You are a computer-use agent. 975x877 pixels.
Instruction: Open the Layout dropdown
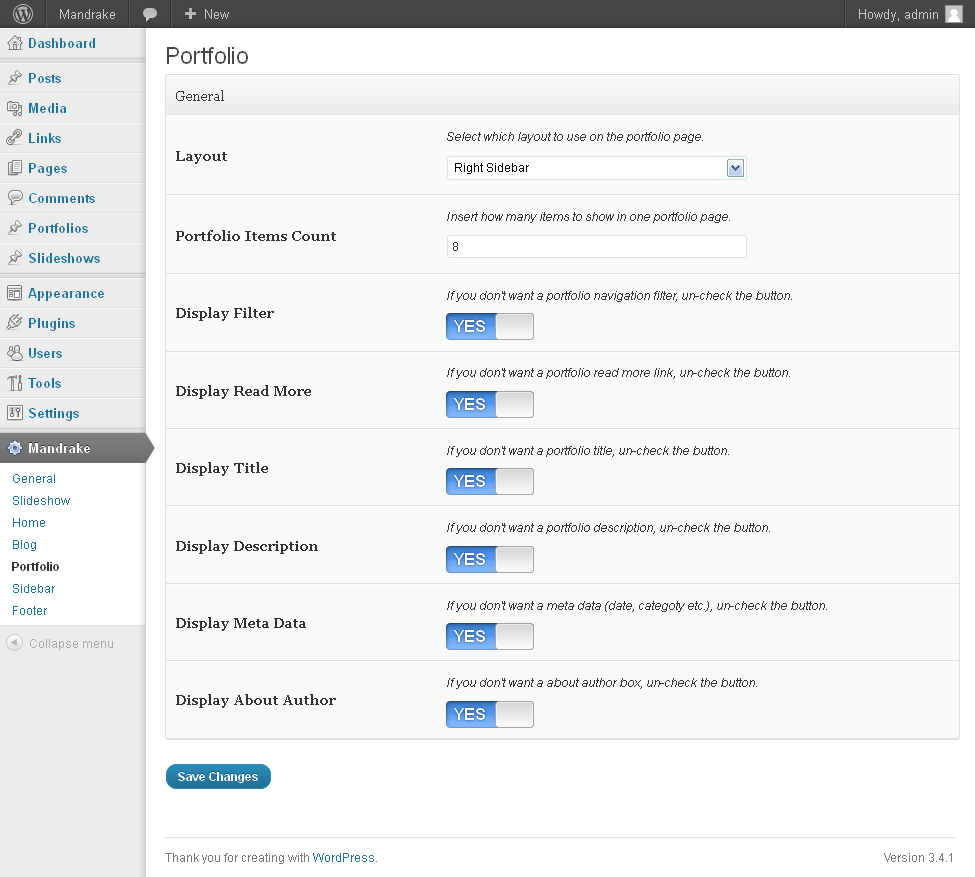coord(596,168)
